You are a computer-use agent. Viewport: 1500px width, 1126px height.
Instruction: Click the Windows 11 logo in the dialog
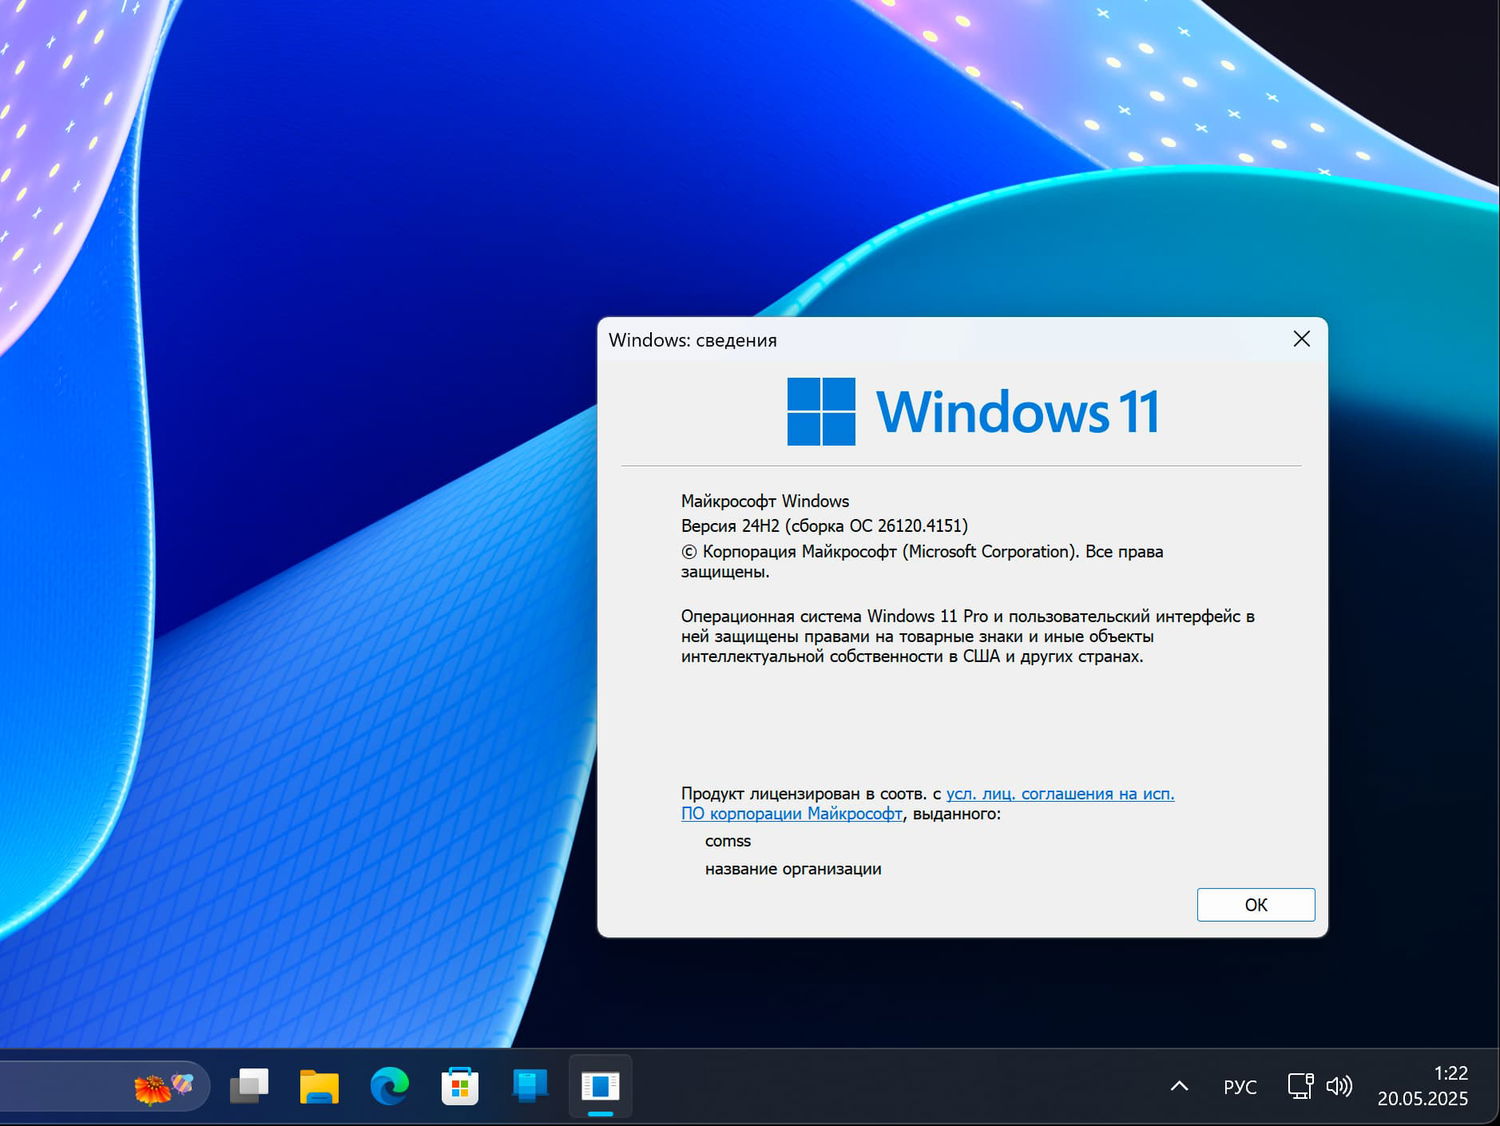point(821,410)
